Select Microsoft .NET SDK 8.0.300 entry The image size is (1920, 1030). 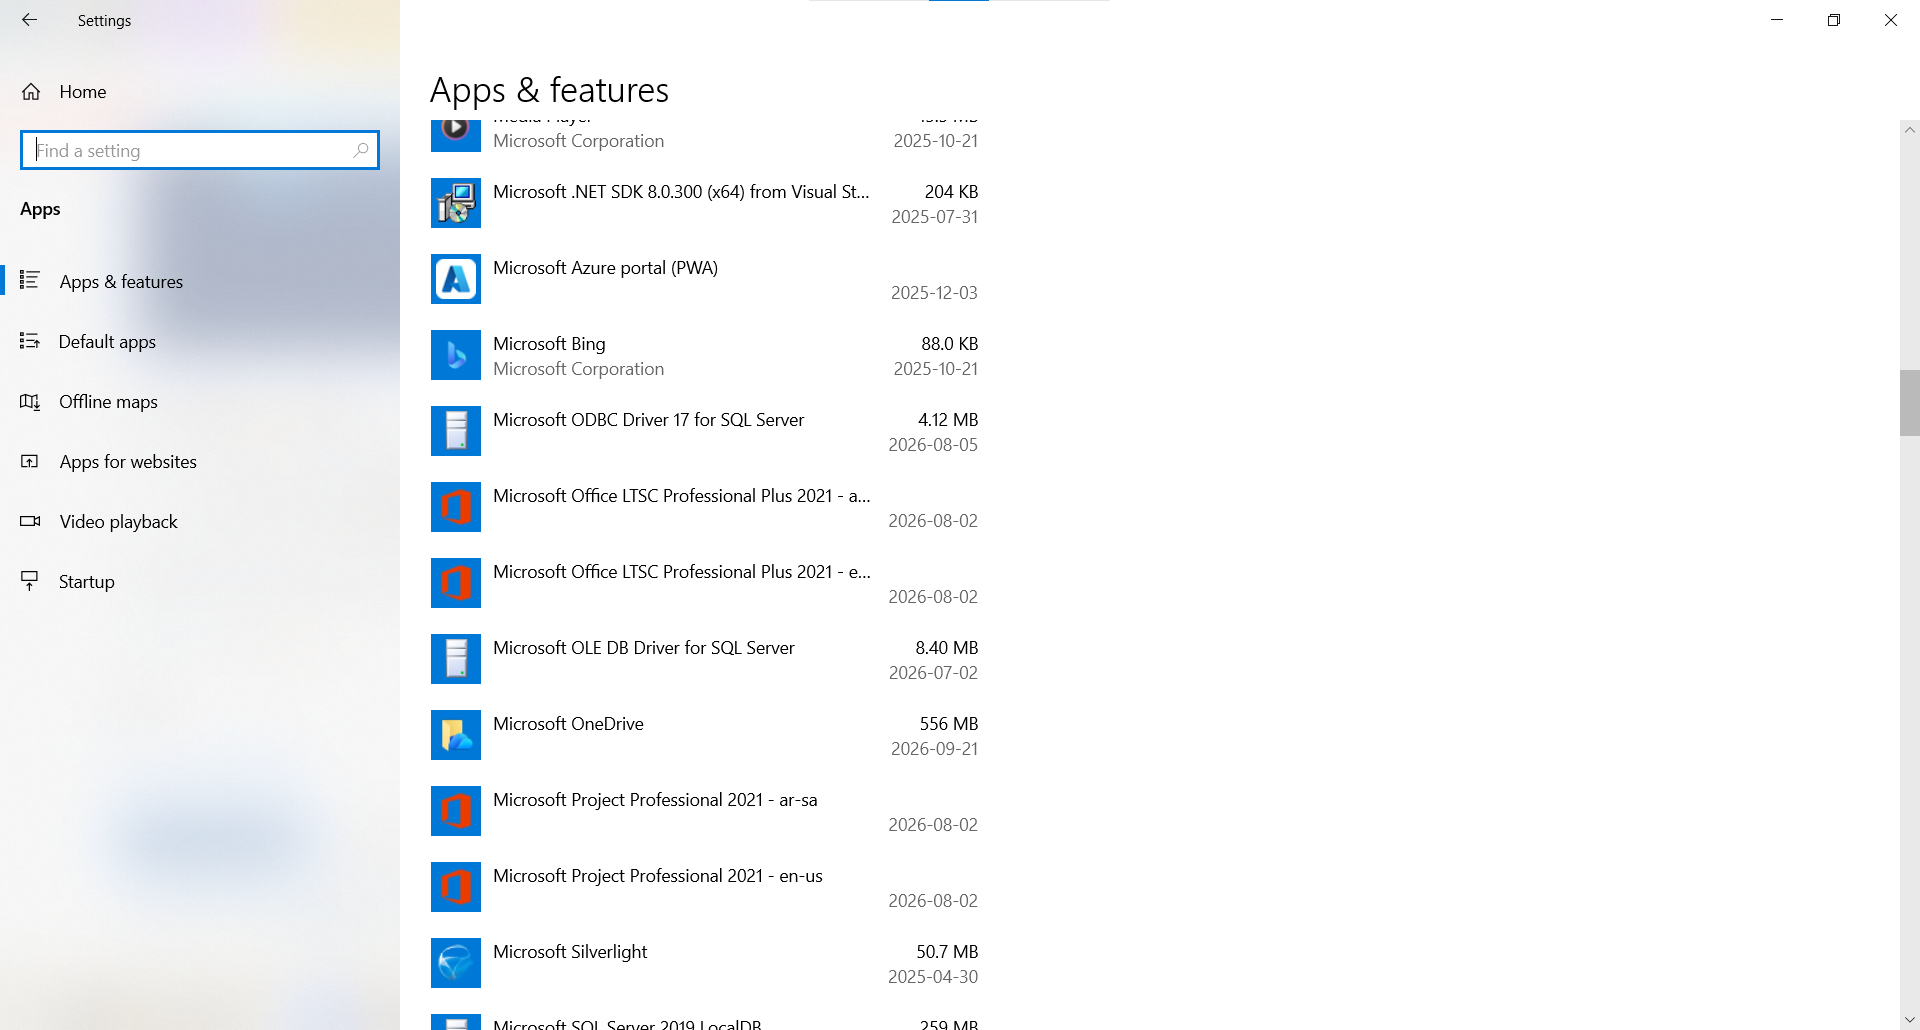tap(681, 192)
